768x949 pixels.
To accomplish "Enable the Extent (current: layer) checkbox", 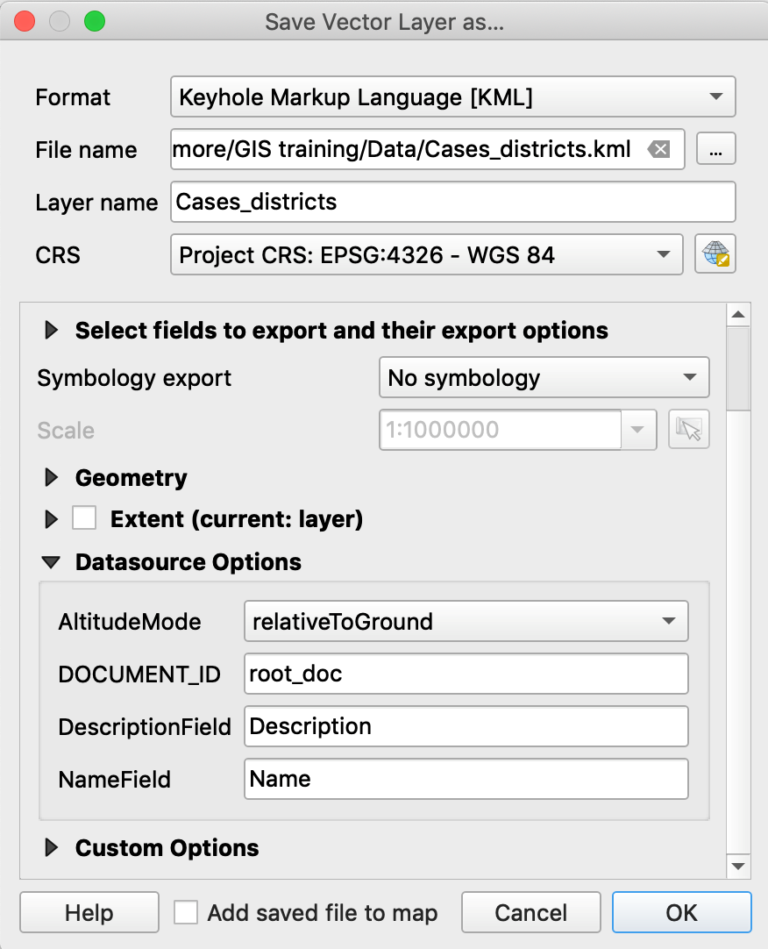I will point(84,519).
